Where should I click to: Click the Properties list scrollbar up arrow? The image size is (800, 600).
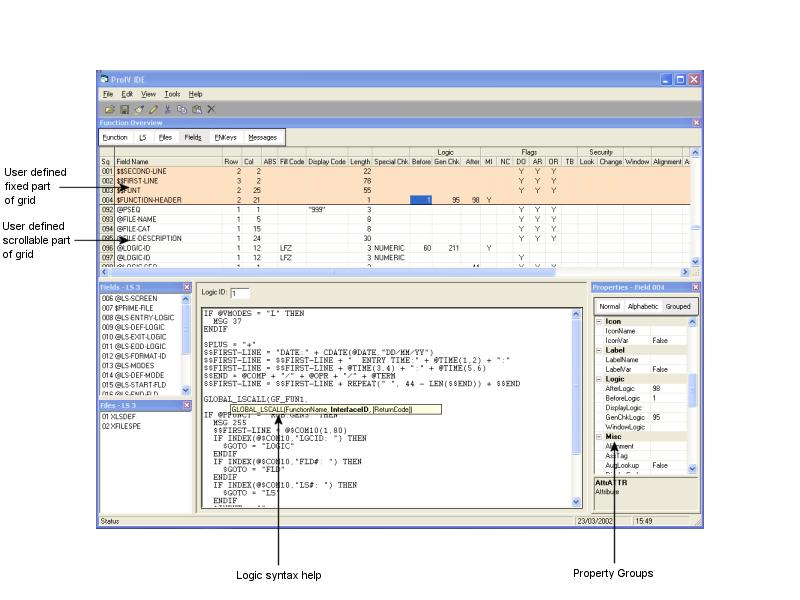point(692,322)
